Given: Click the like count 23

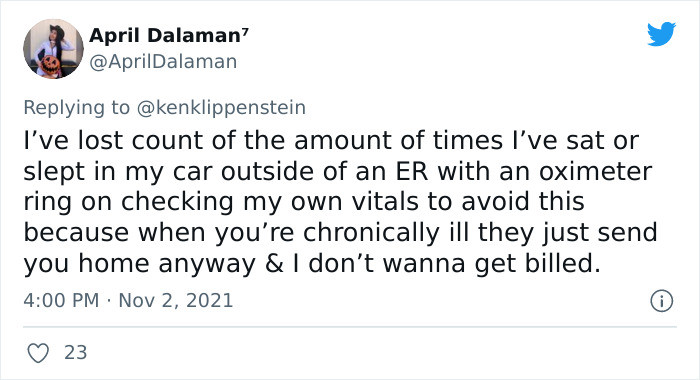Looking at the screenshot, I should tap(75, 352).
